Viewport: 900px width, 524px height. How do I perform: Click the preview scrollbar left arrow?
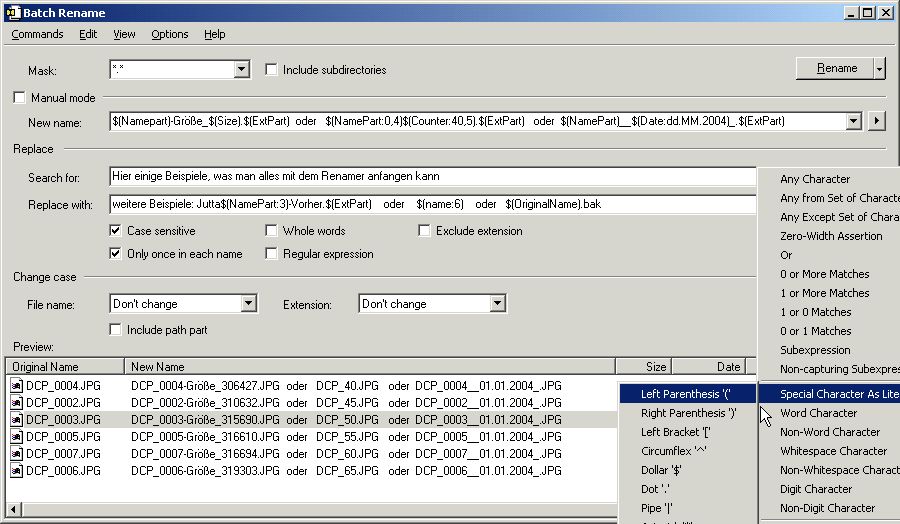tap(14, 509)
